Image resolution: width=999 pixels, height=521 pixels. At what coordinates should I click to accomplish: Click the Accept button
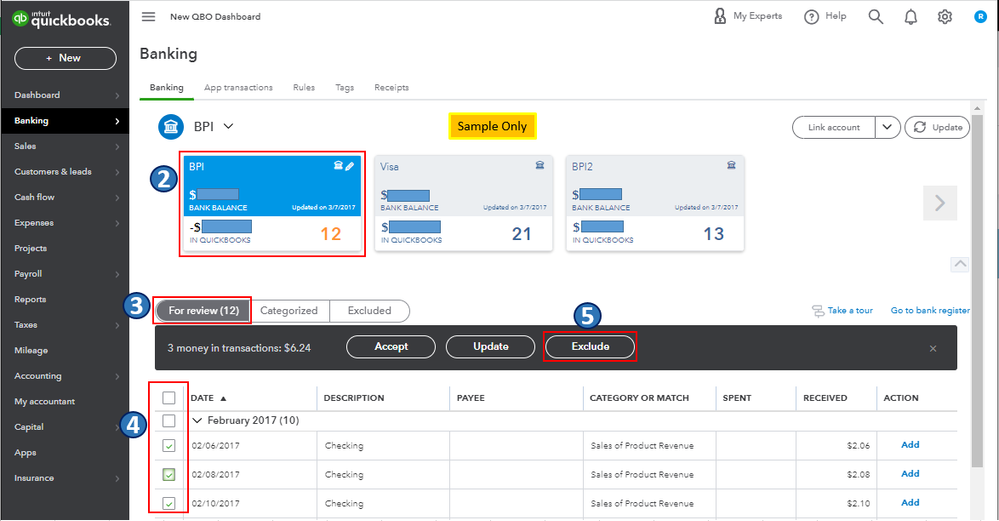[391, 346]
